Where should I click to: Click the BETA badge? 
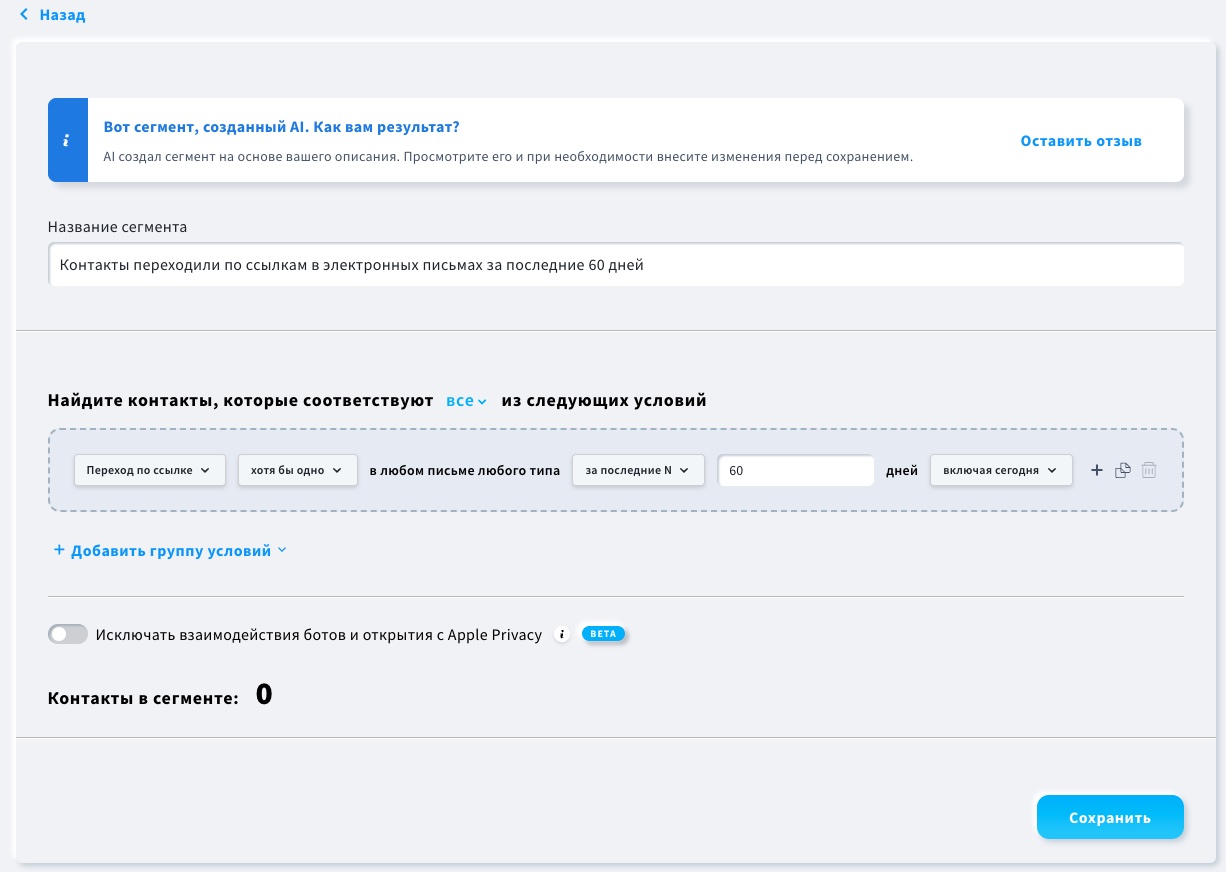click(x=603, y=633)
